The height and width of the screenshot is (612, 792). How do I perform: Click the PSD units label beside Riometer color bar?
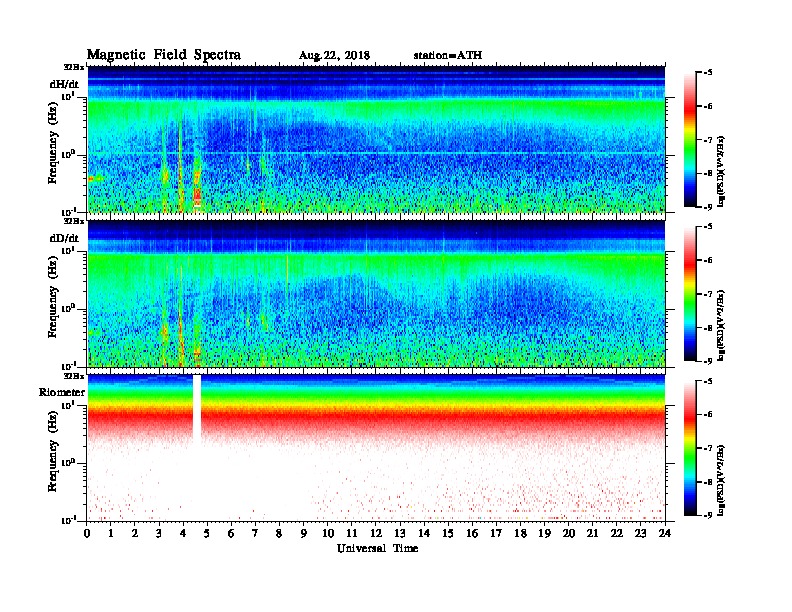point(721,480)
